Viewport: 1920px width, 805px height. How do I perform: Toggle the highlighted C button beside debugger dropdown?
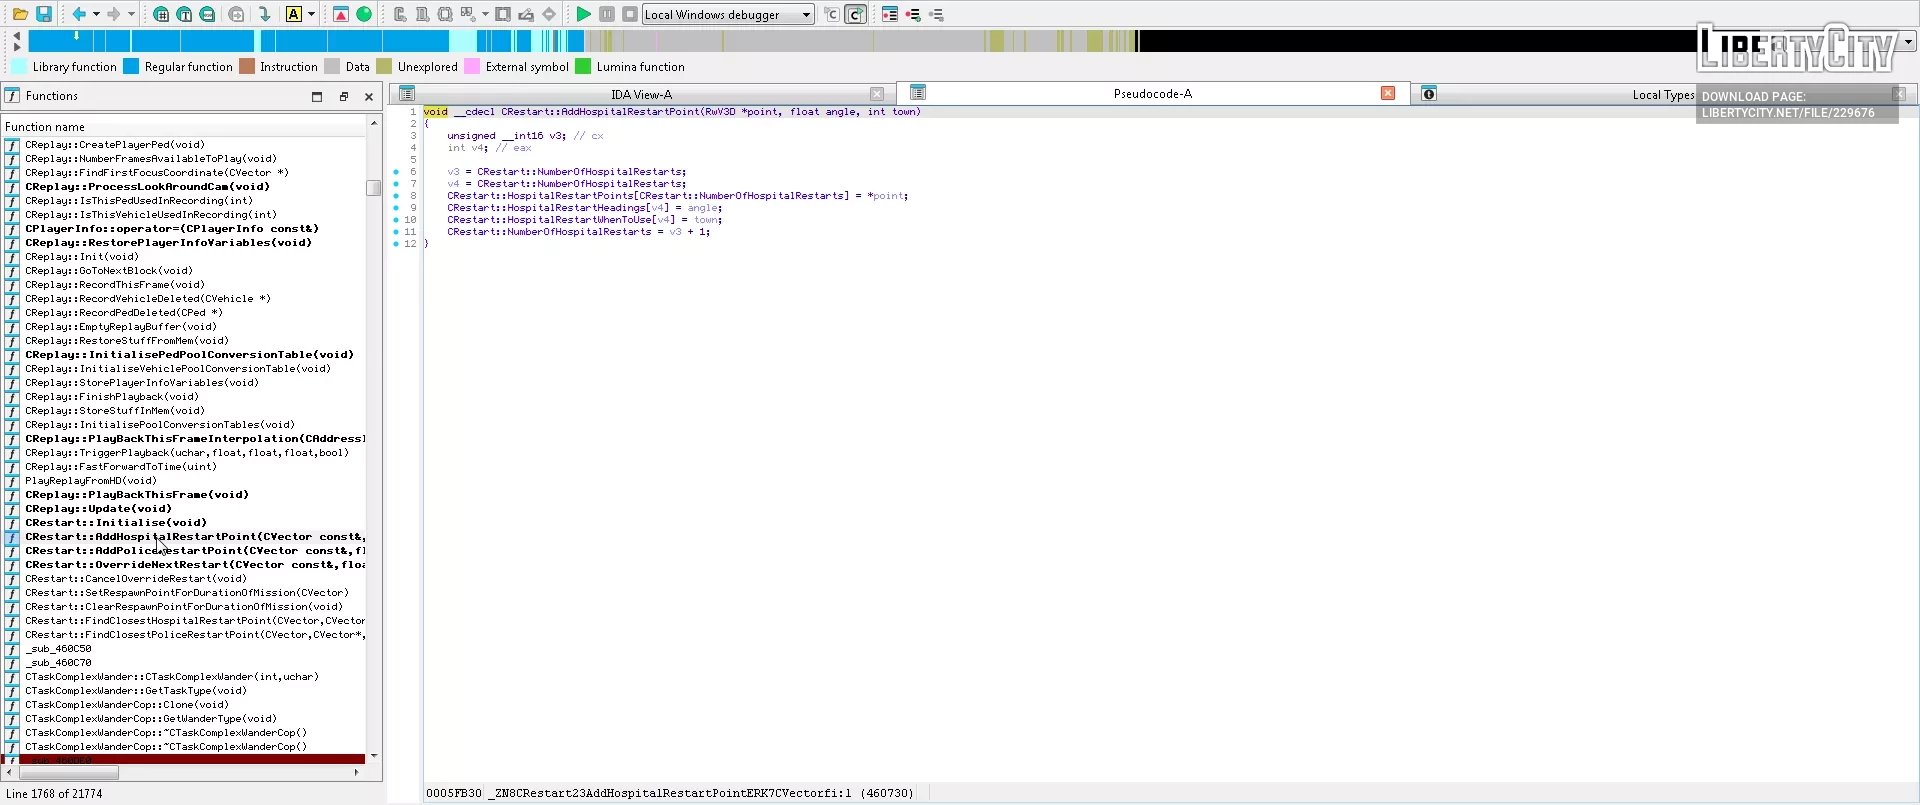coord(855,14)
